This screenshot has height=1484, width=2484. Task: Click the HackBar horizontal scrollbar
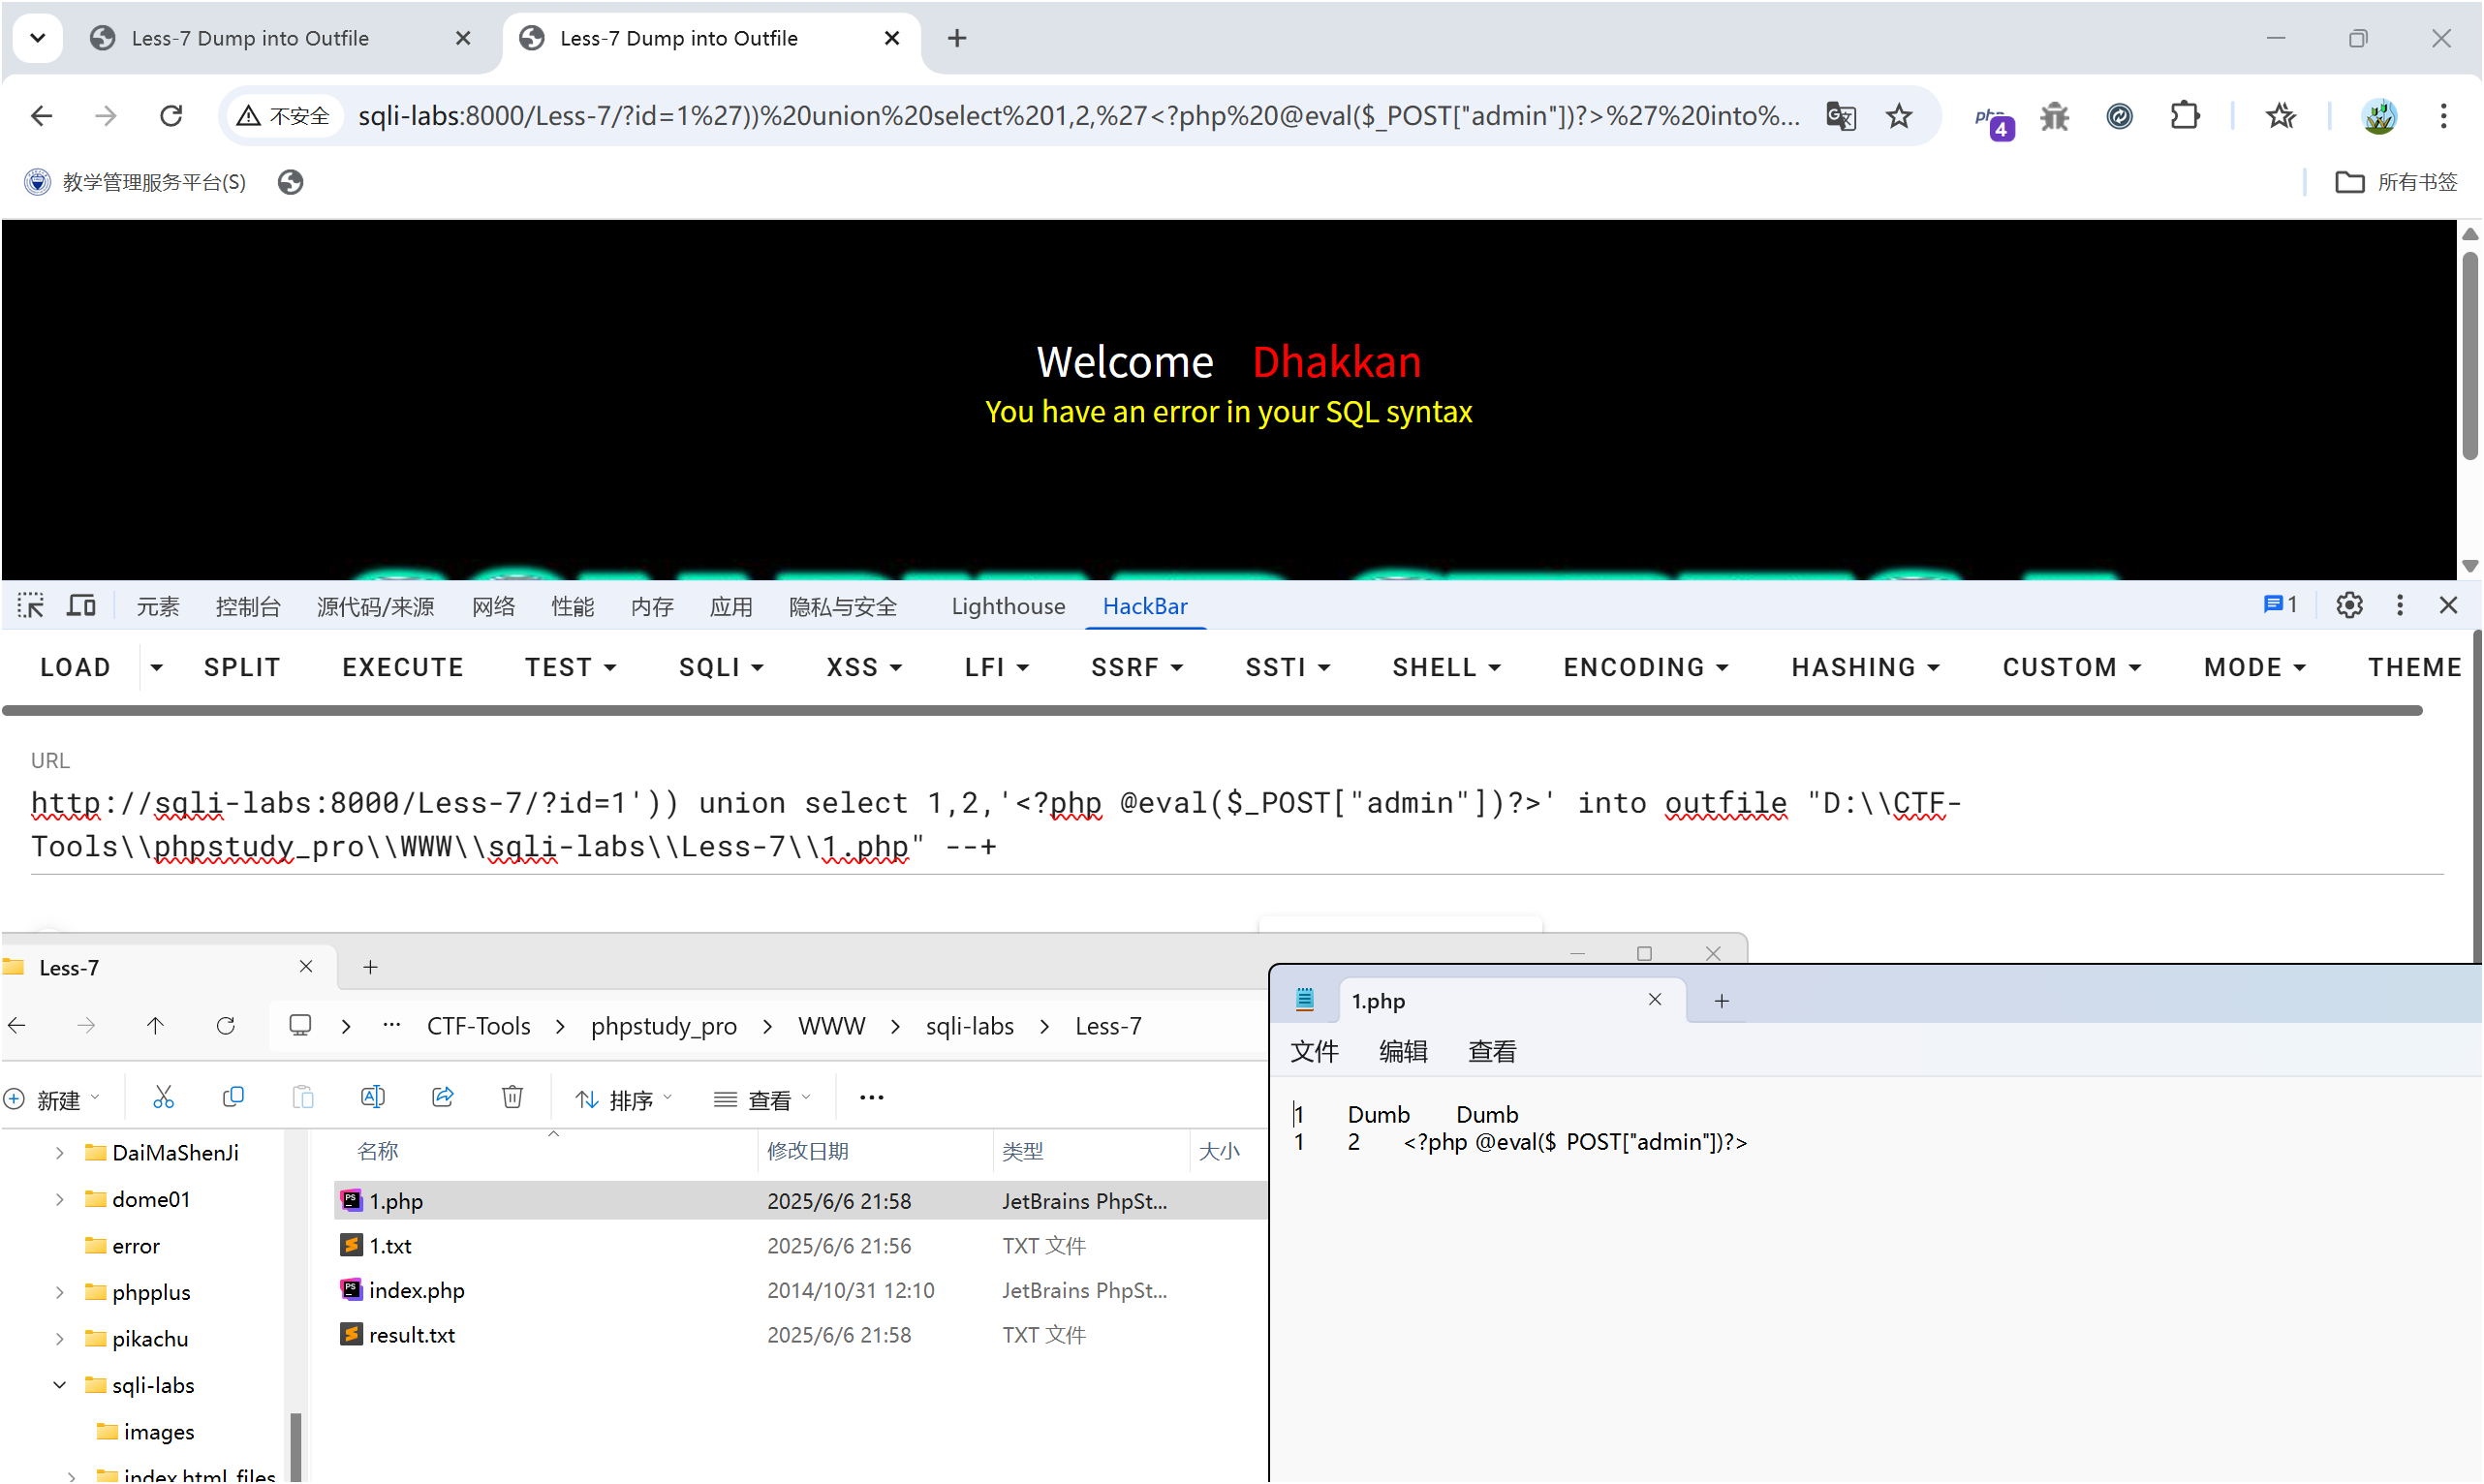1210,711
